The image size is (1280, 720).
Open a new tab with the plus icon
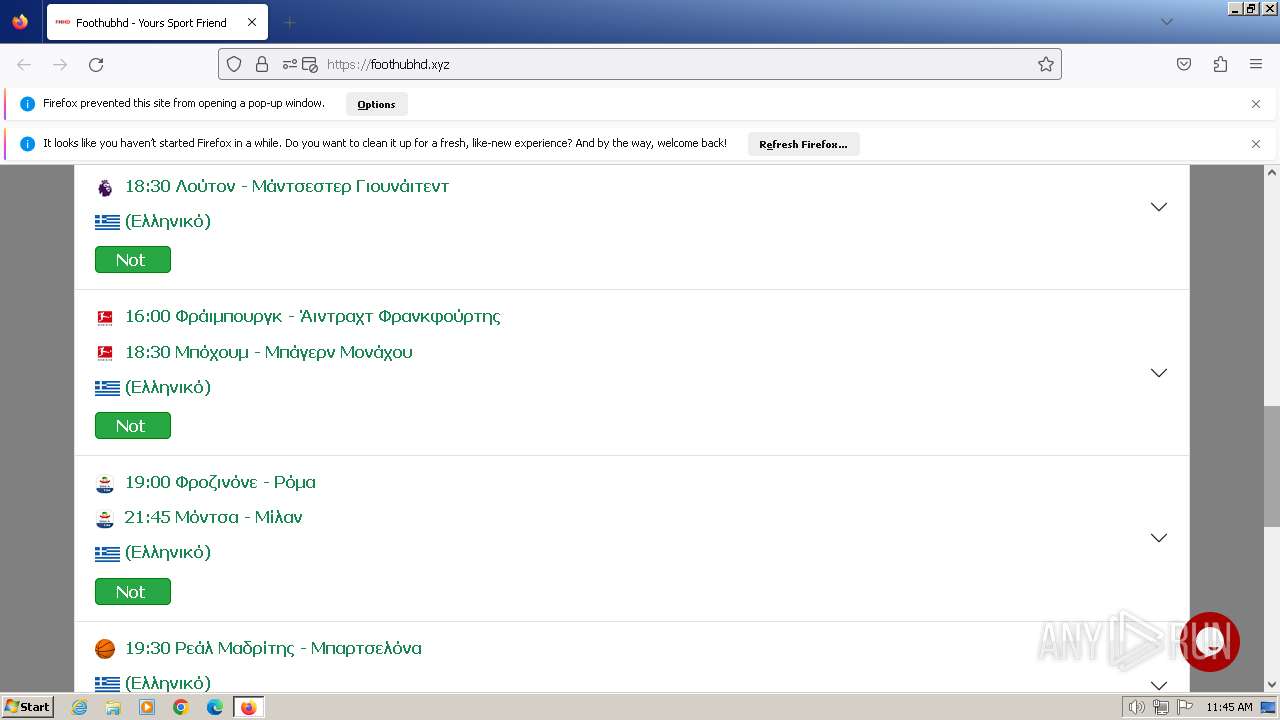pyautogui.click(x=289, y=22)
